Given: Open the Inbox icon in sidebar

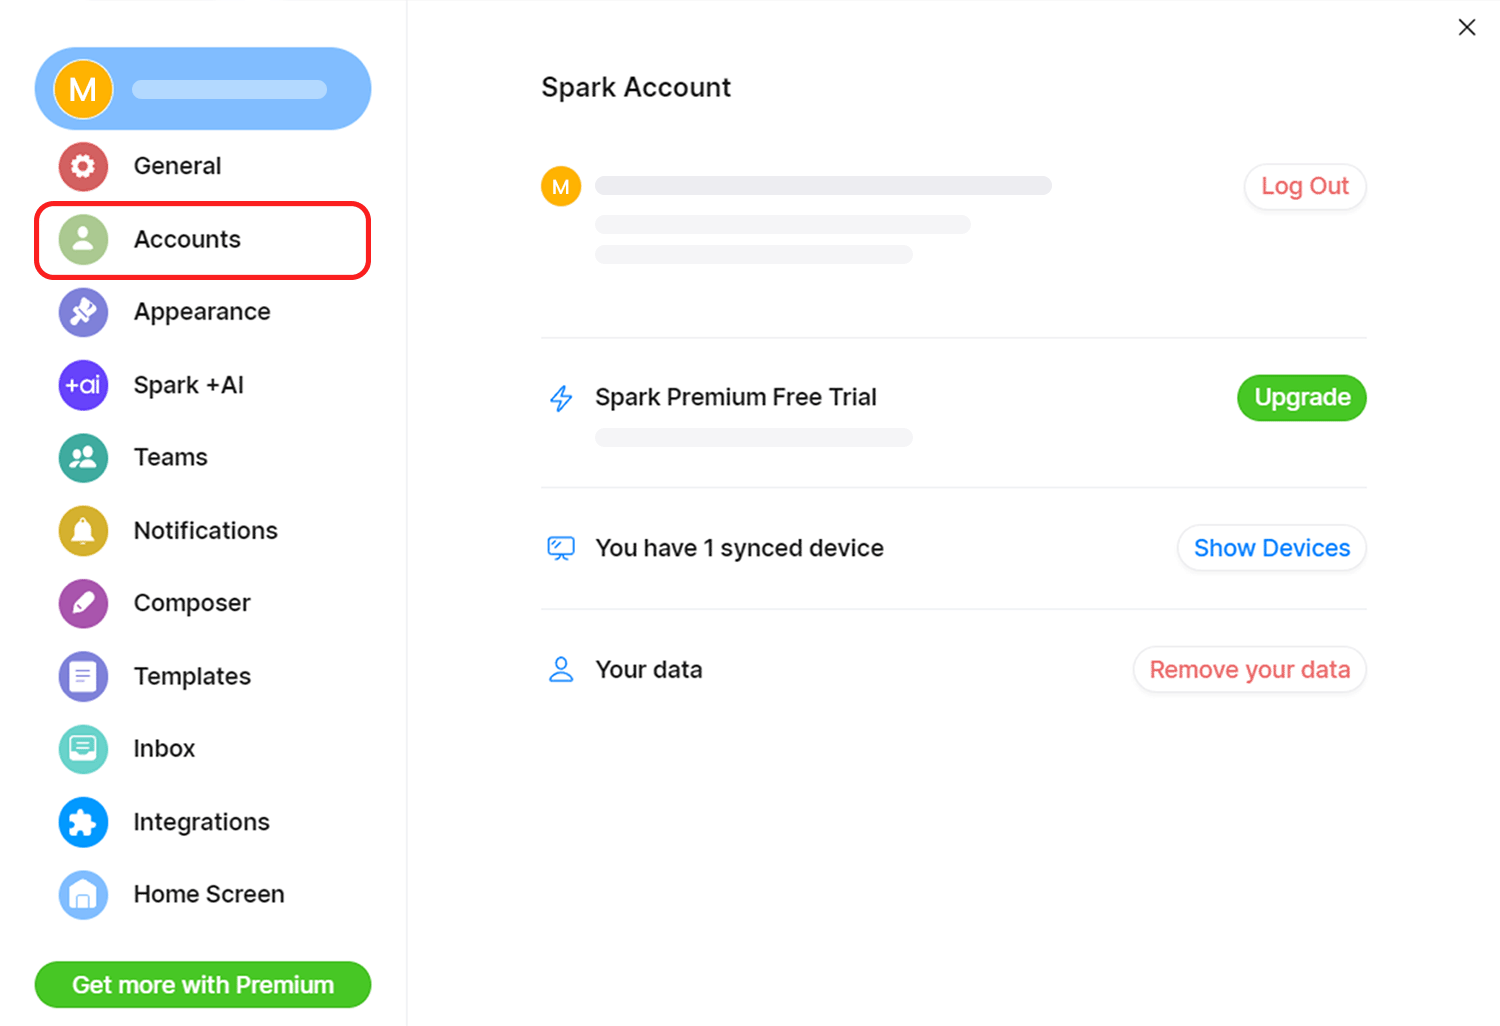Looking at the screenshot, I should [x=83, y=749].
